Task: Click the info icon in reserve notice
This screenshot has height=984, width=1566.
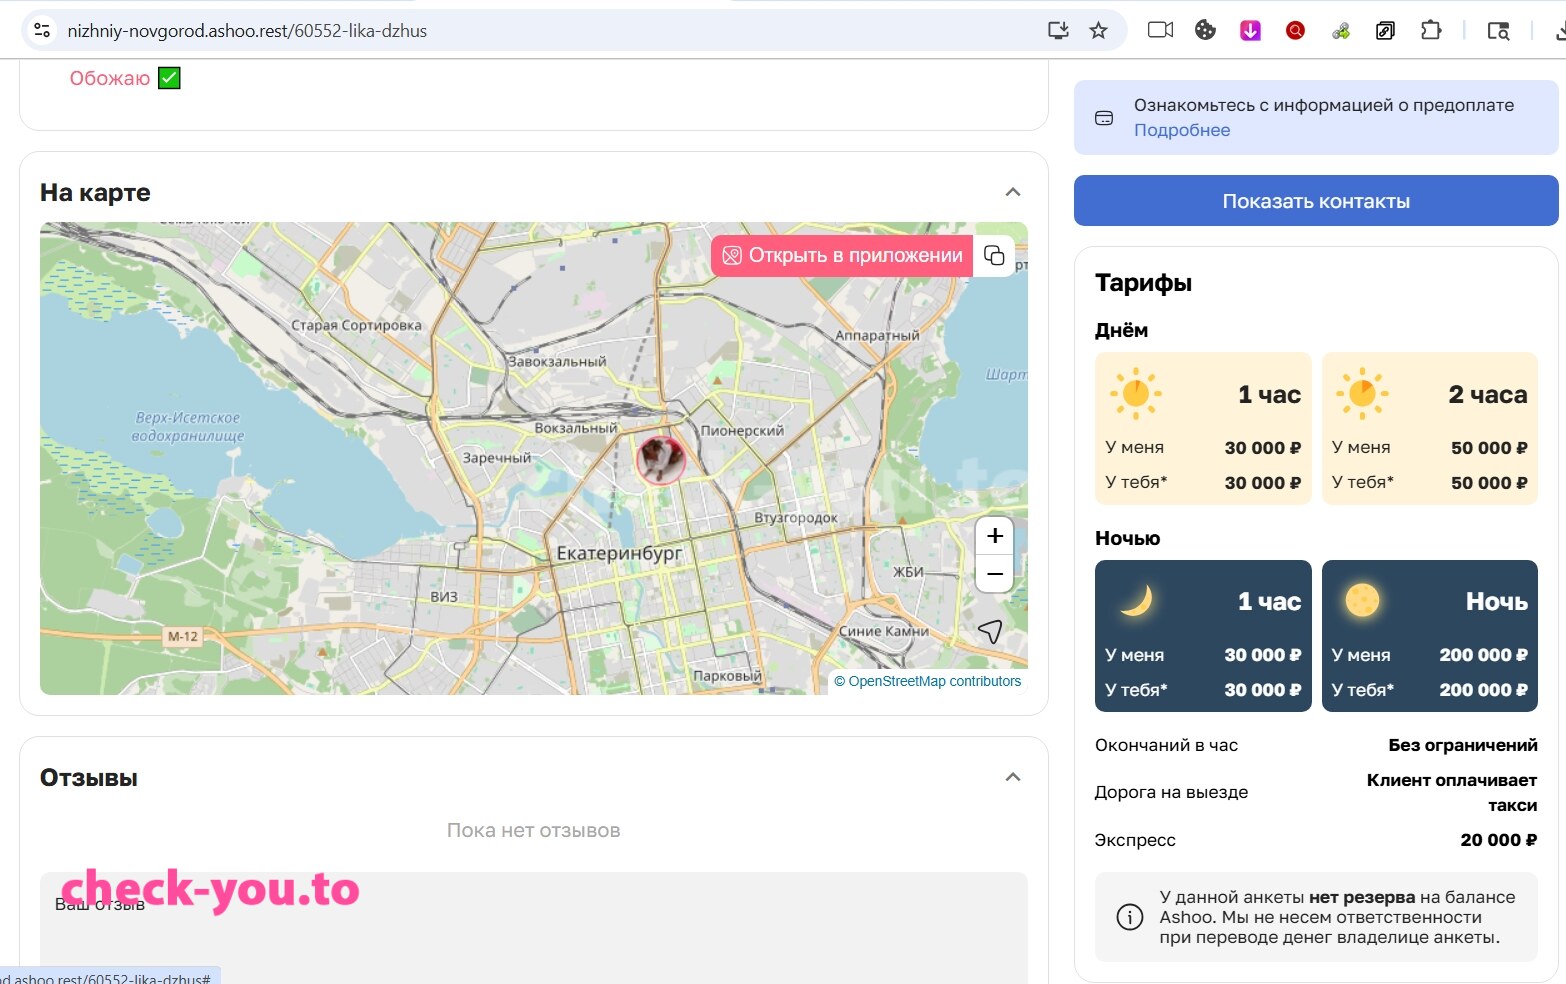Action: pyautogui.click(x=1130, y=917)
